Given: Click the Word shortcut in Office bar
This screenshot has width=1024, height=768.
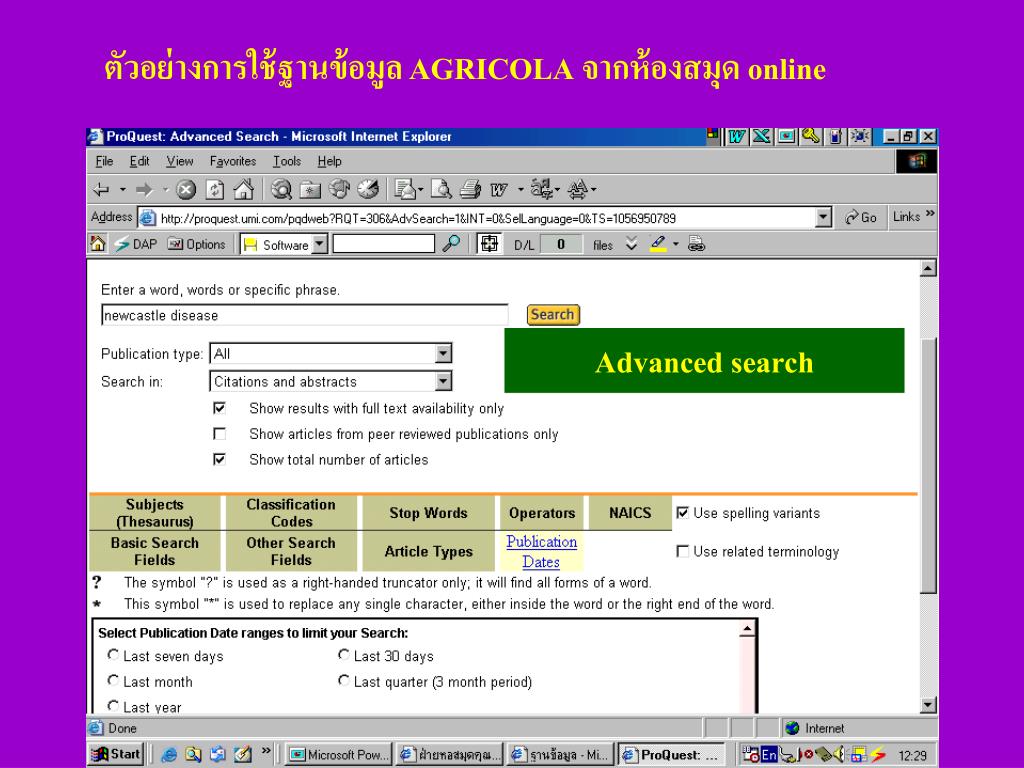Looking at the screenshot, I should [737, 136].
